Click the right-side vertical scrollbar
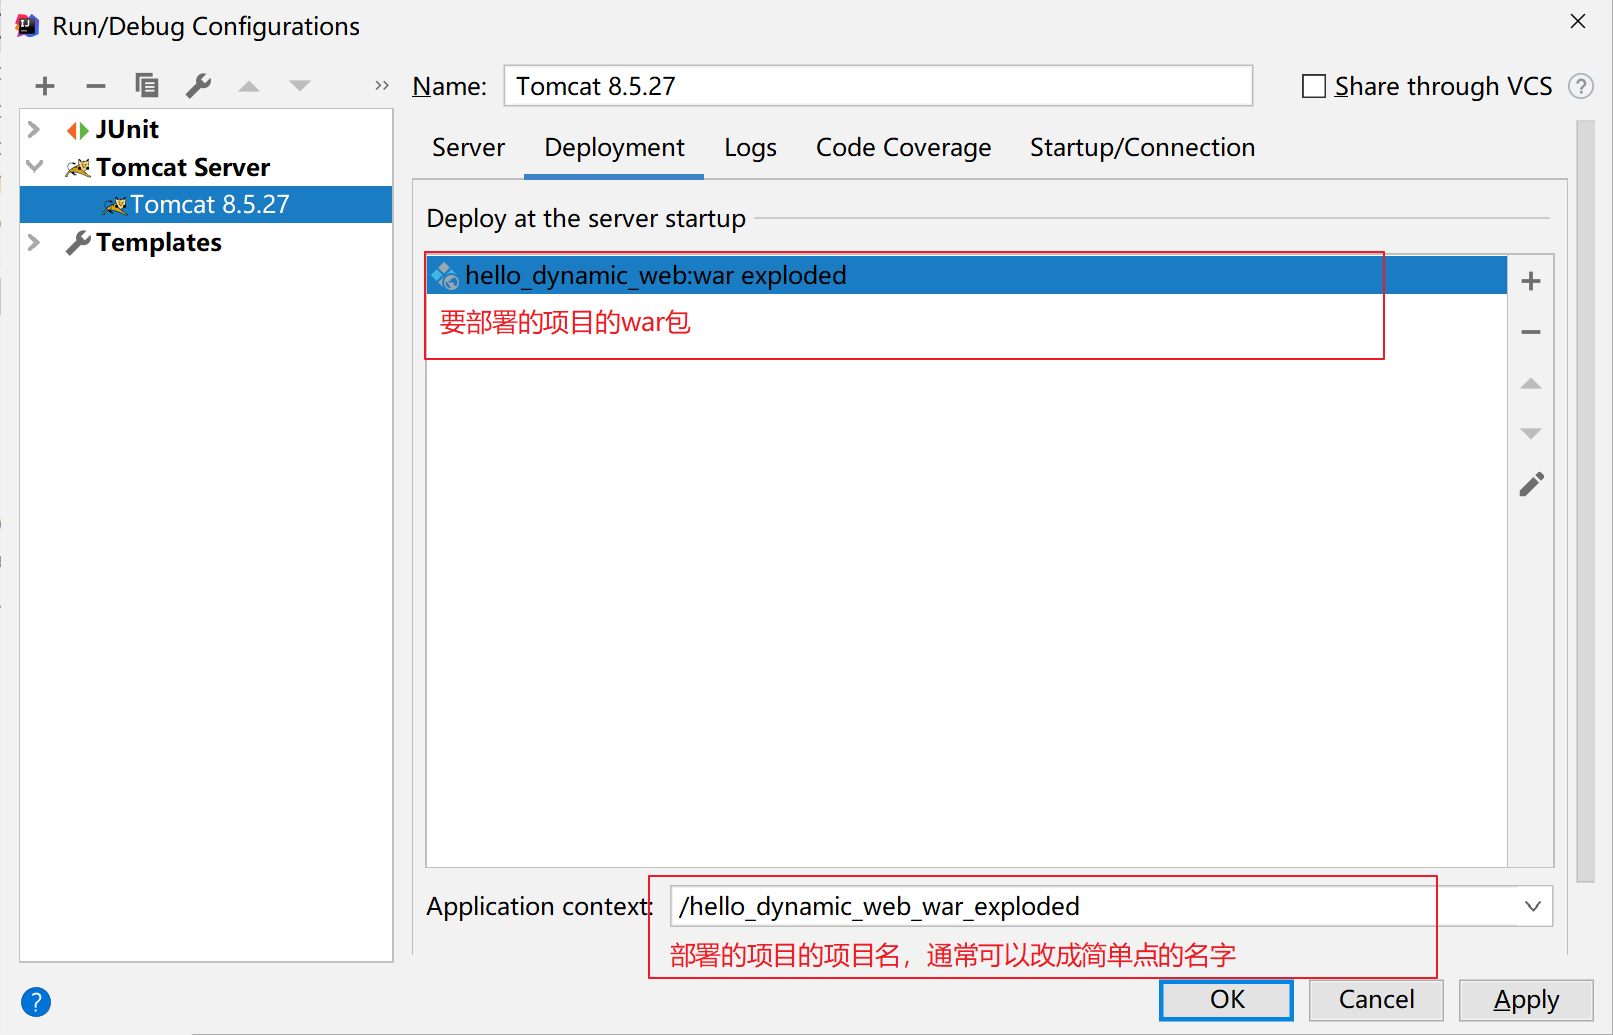Image resolution: width=1613 pixels, height=1035 pixels. pos(1584,500)
